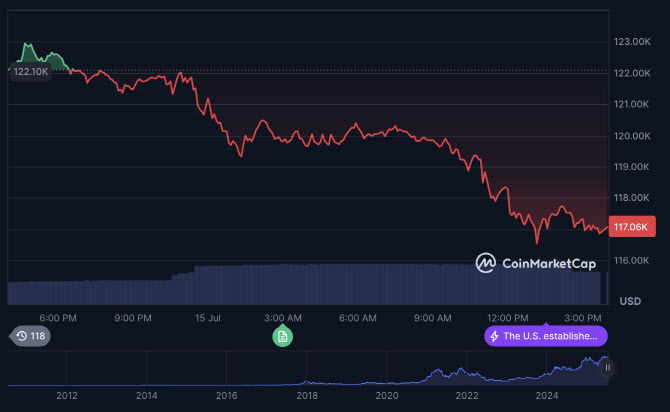Click the 120.00K y-axis price label
This screenshot has height=412, width=670.
coord(632,135)
